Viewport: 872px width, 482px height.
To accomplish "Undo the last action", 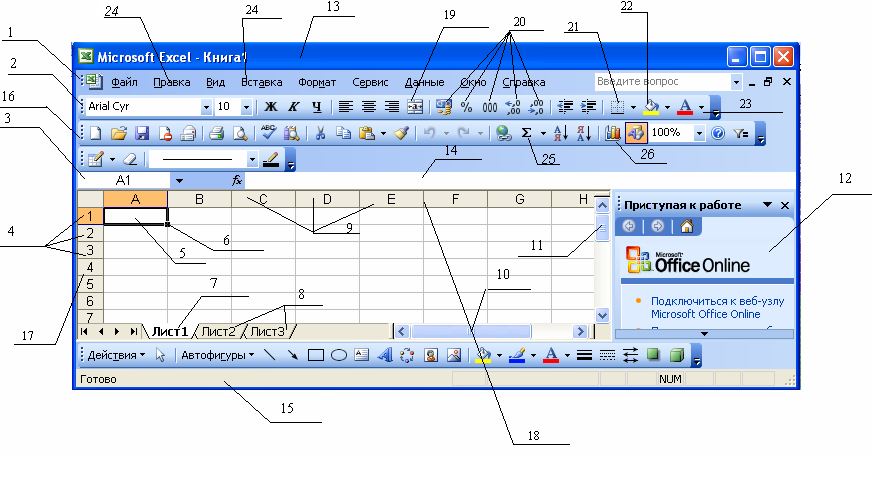I will tap(429, 133).
